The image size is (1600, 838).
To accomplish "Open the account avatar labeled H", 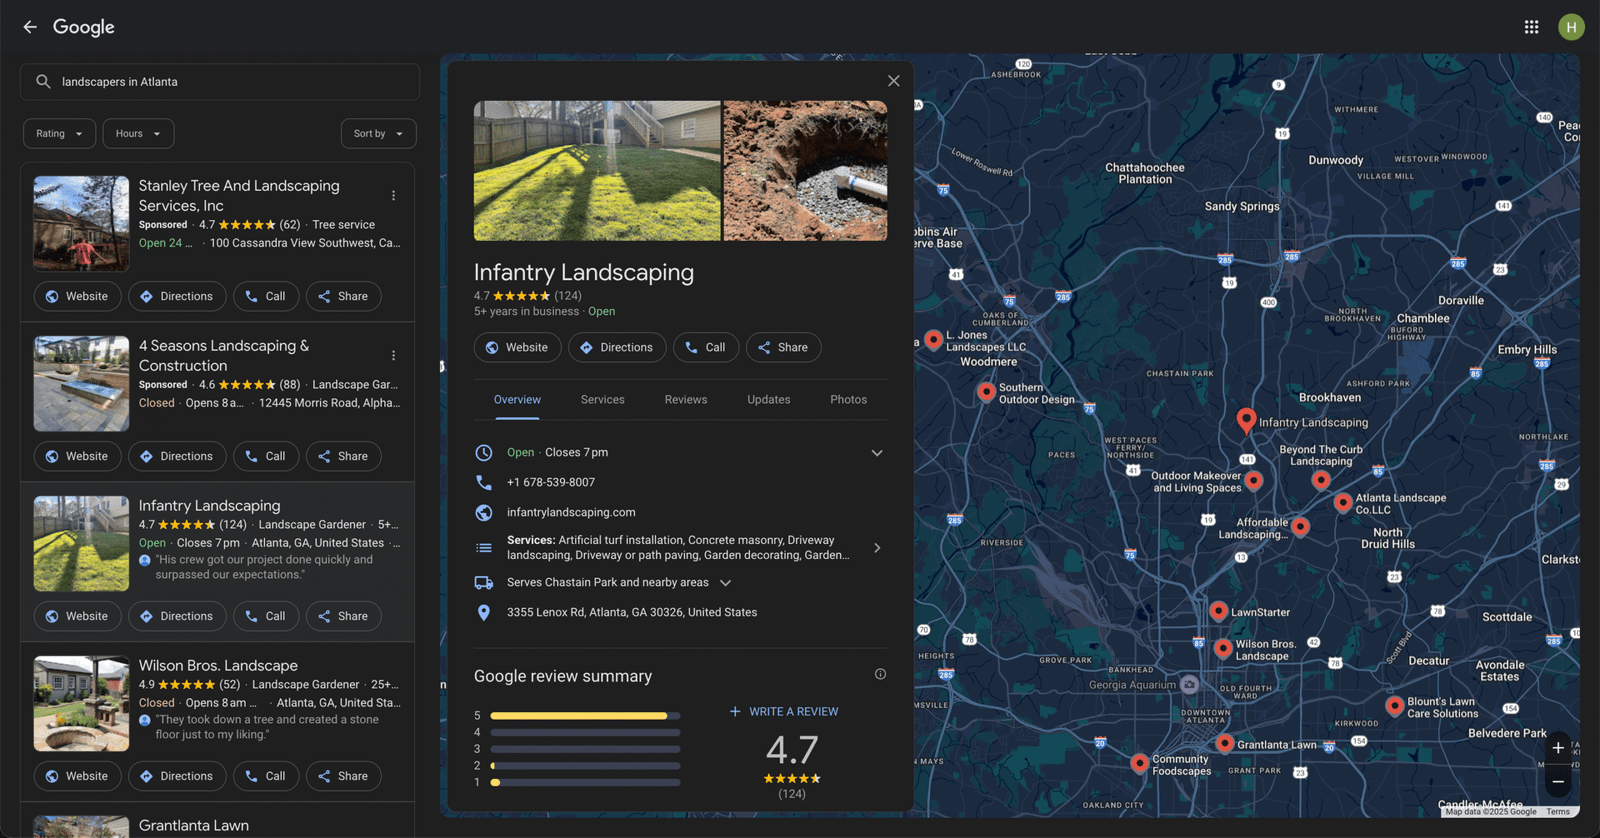I will (1571, 27).
